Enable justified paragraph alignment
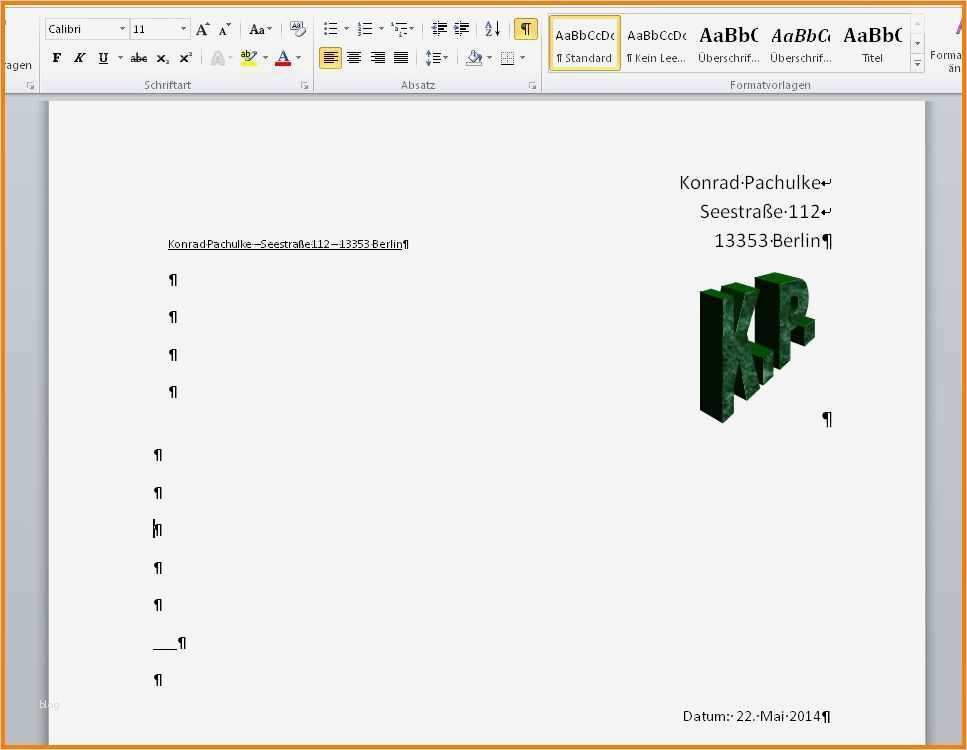 (x=401, y=57)
